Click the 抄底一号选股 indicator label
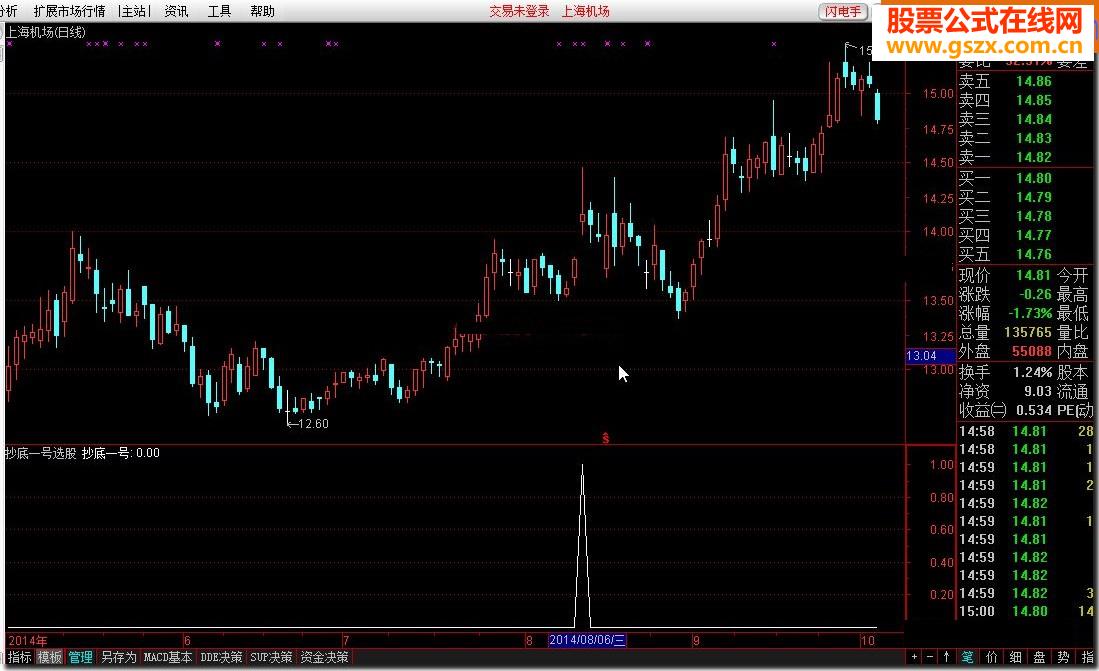 pos(41,453)
